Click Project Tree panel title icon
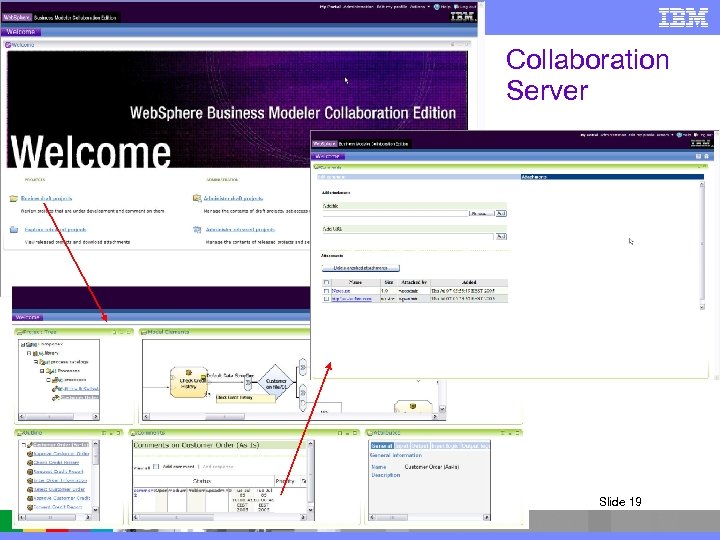Viewport: 720px width, 540px height. (x=19, y=332)
